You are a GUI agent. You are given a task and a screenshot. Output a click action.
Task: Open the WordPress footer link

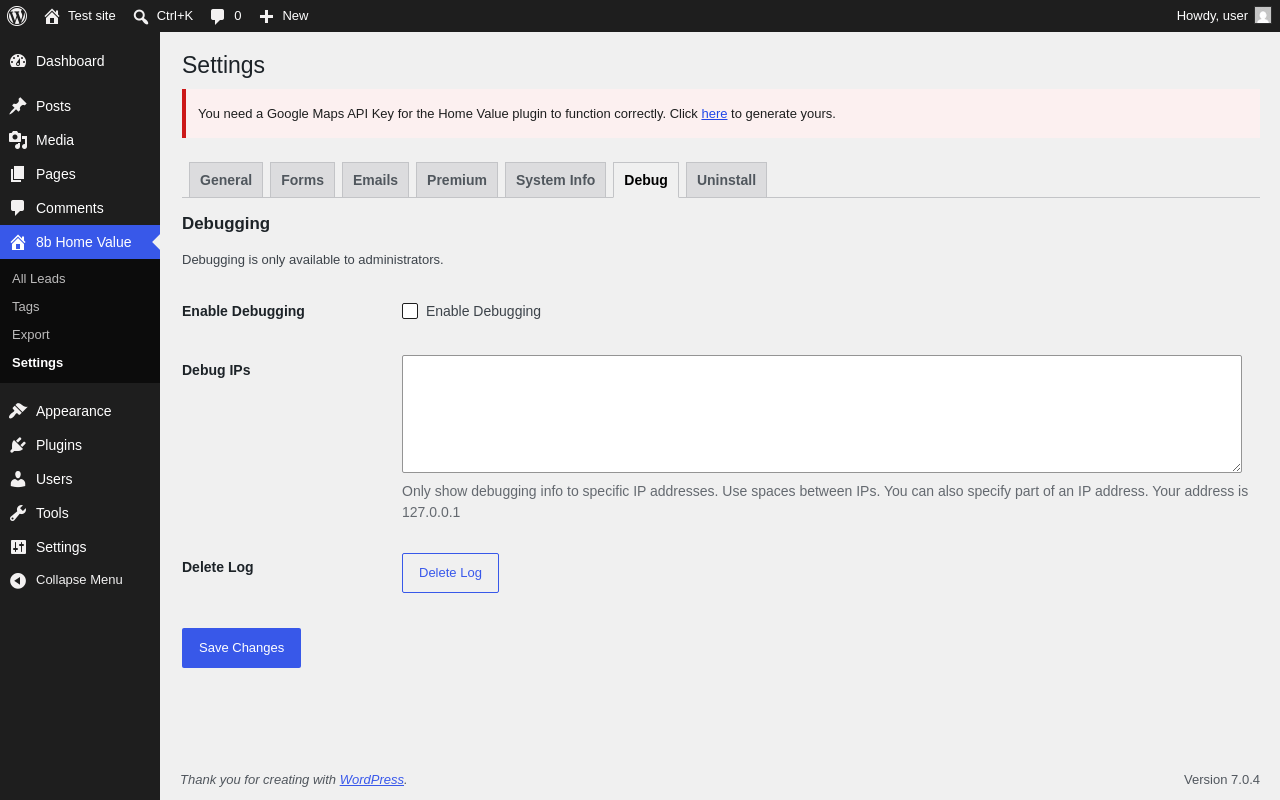coord(372,780)
